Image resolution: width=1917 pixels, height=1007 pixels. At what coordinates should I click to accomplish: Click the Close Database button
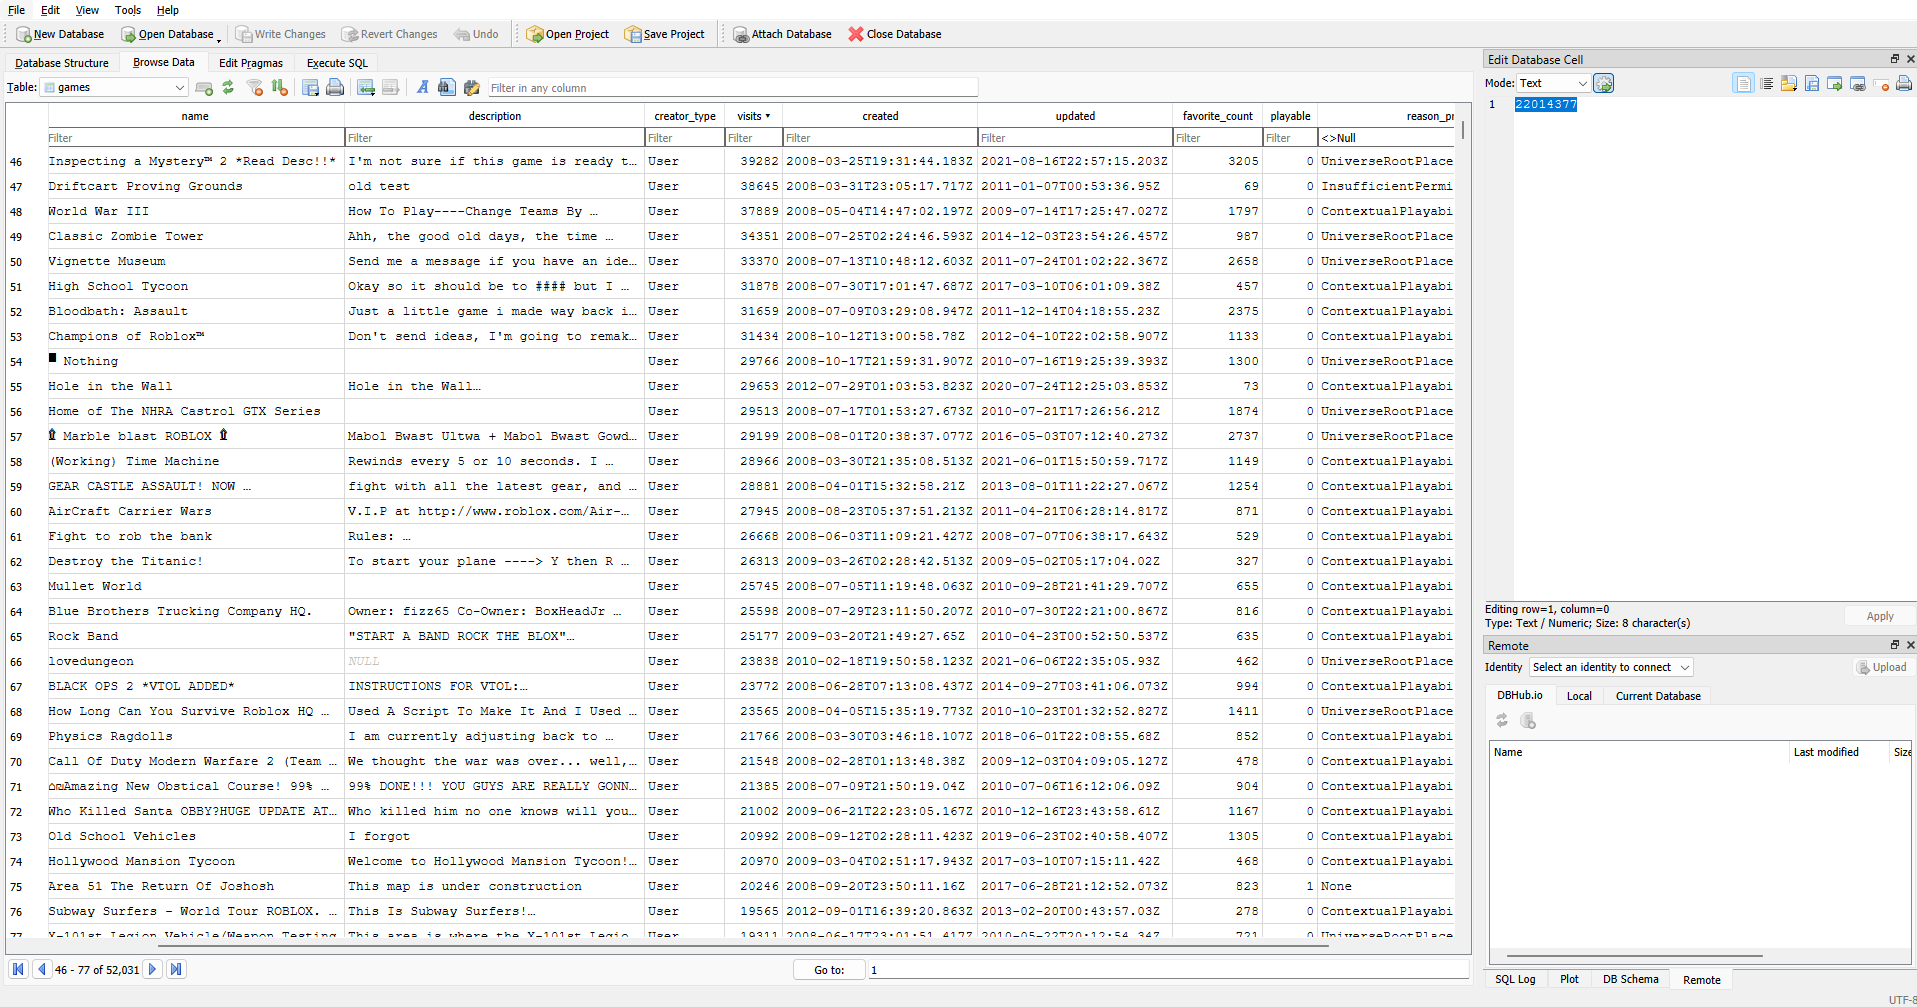coord(895,34)
